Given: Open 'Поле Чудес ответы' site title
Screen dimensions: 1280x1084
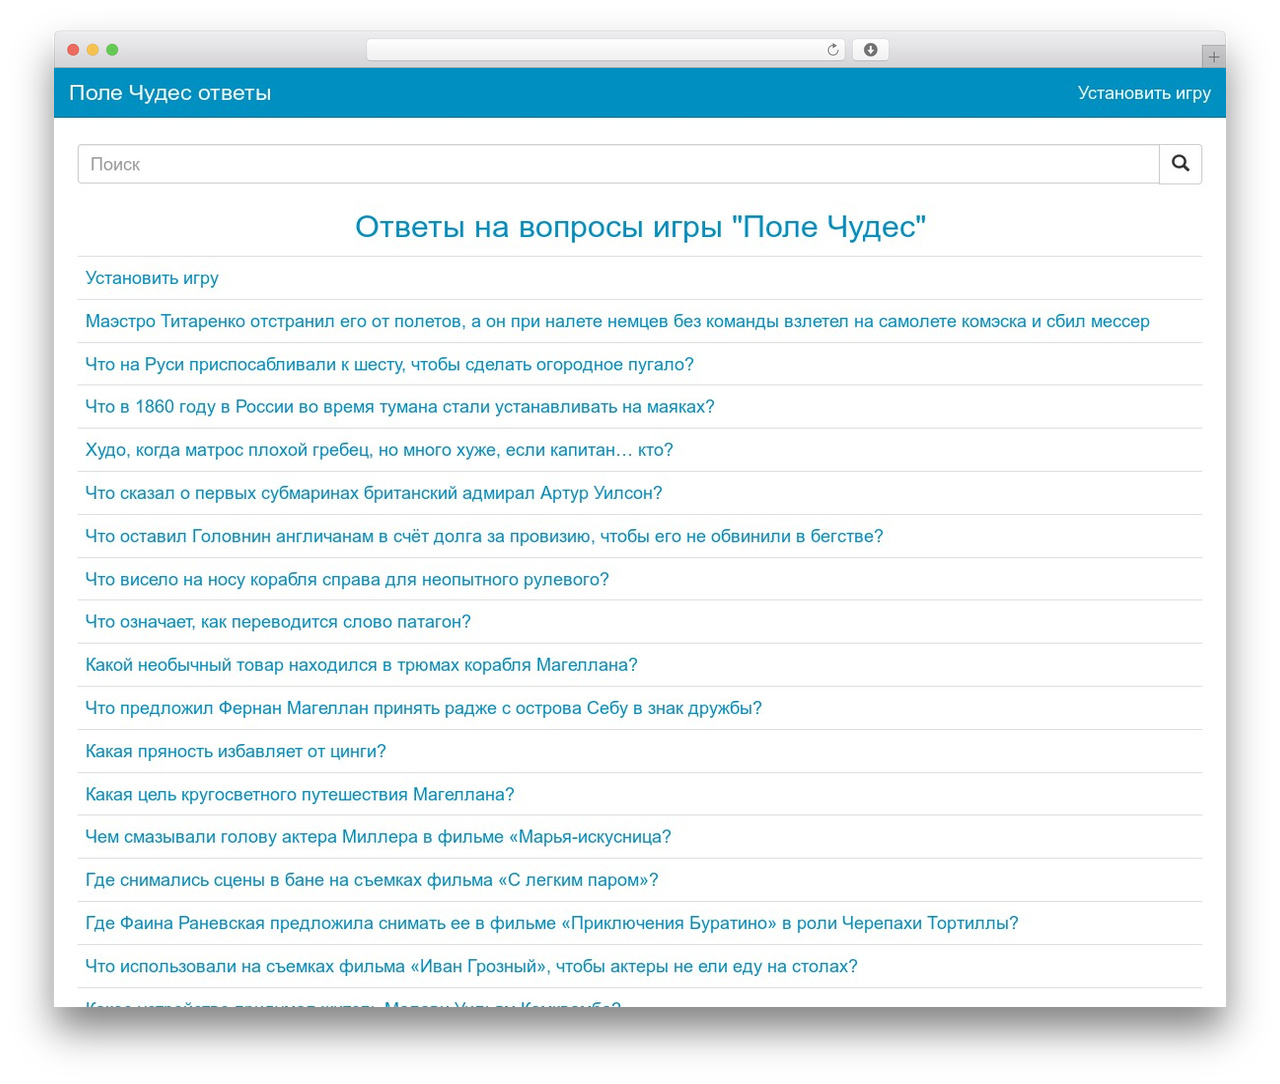Looking at the screenshot, I should pyautogui.click(x=170, y=93).
